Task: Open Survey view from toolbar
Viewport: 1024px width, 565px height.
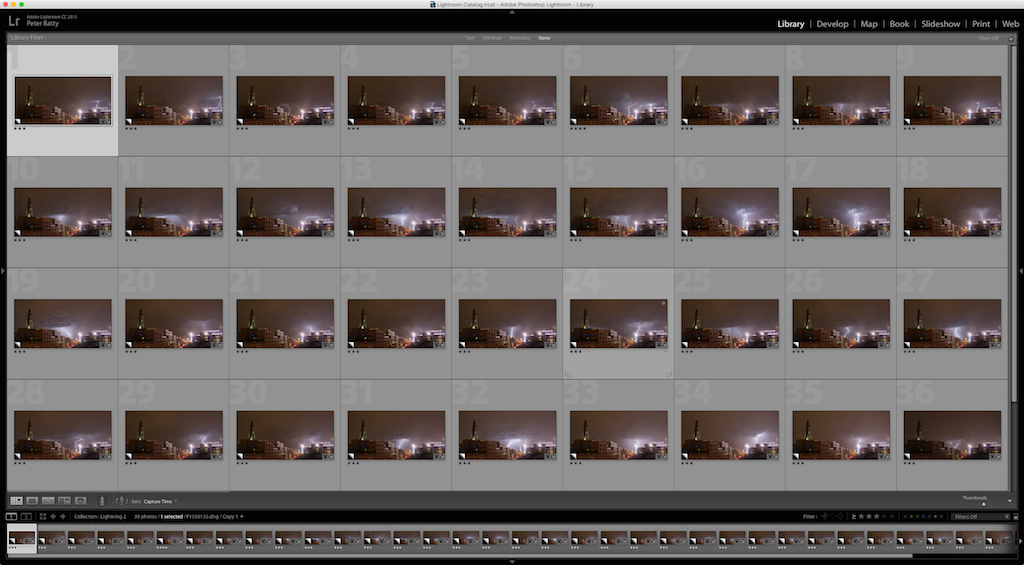Action: click(64, 500)
